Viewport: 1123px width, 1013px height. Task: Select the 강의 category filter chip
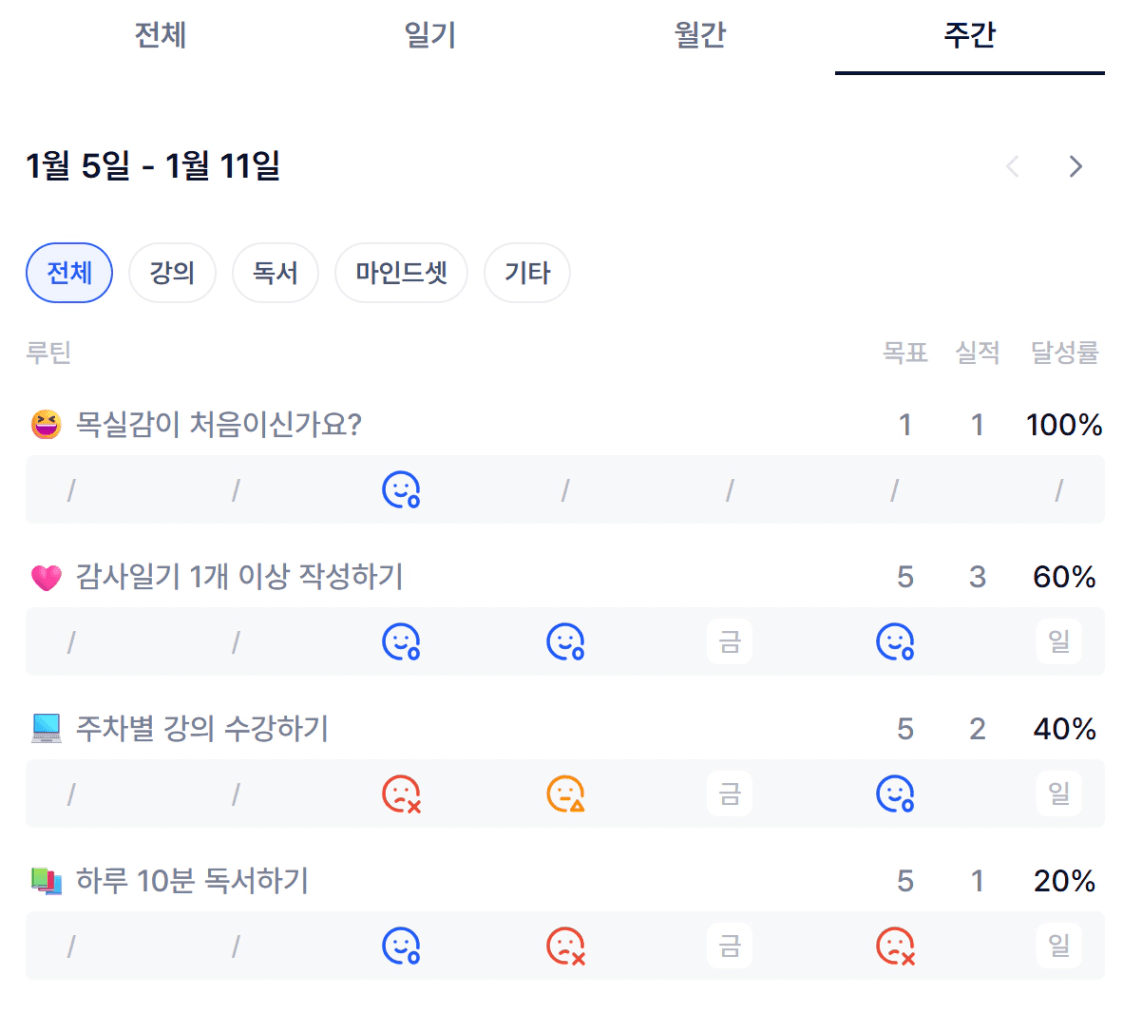172,273
